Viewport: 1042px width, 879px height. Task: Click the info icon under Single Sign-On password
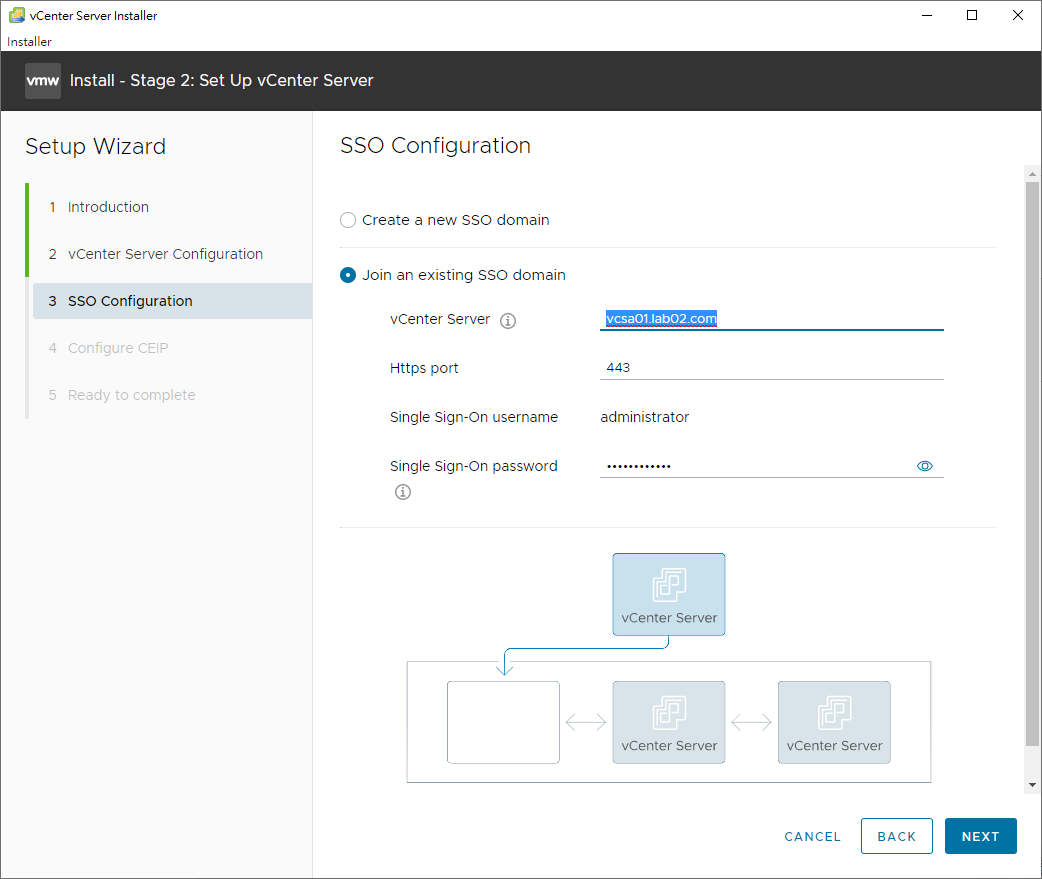403,492
